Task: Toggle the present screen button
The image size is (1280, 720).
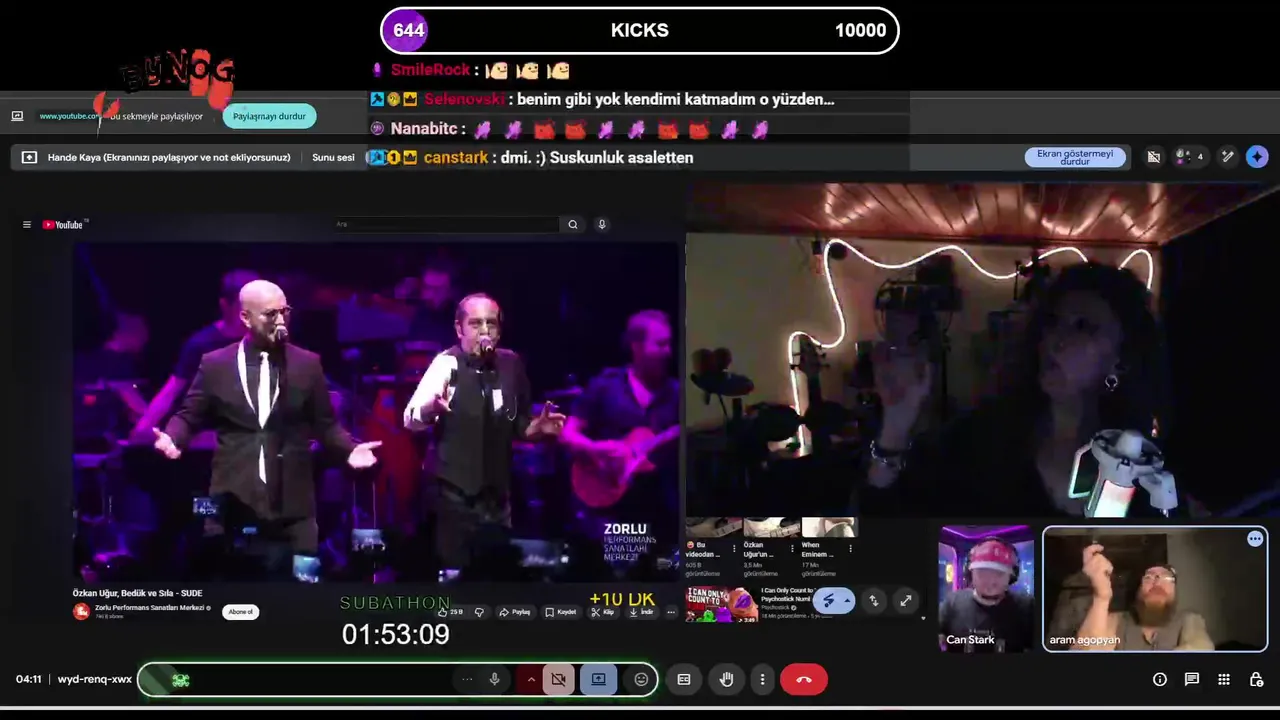Action: [x=598, y=680]
